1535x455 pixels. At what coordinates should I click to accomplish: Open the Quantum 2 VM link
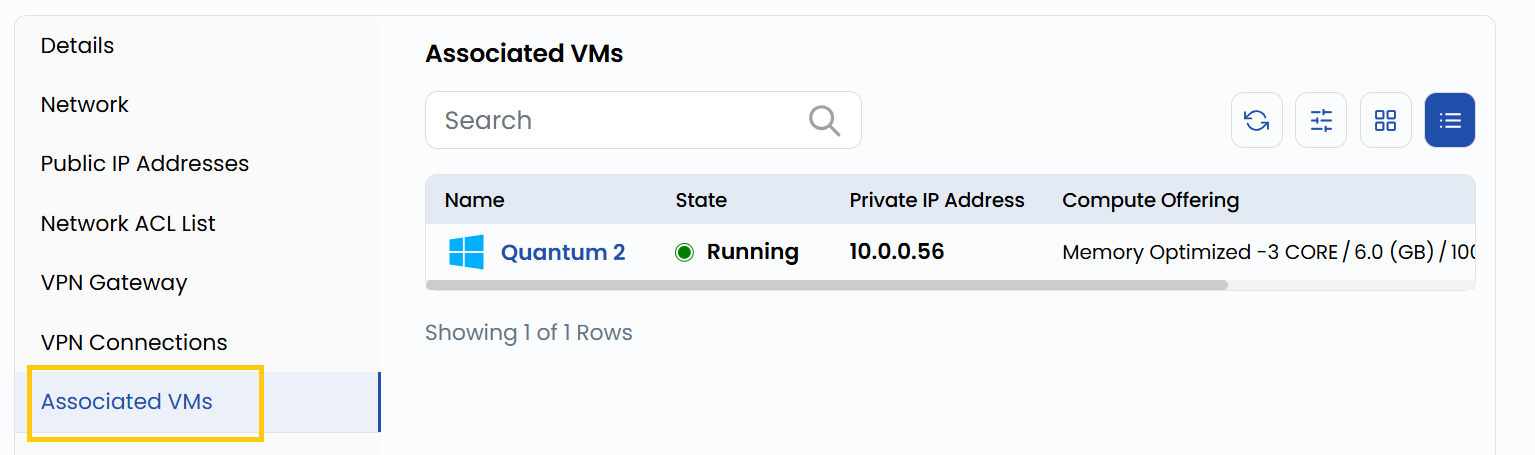pyautogui.click(x=563, y=252)
